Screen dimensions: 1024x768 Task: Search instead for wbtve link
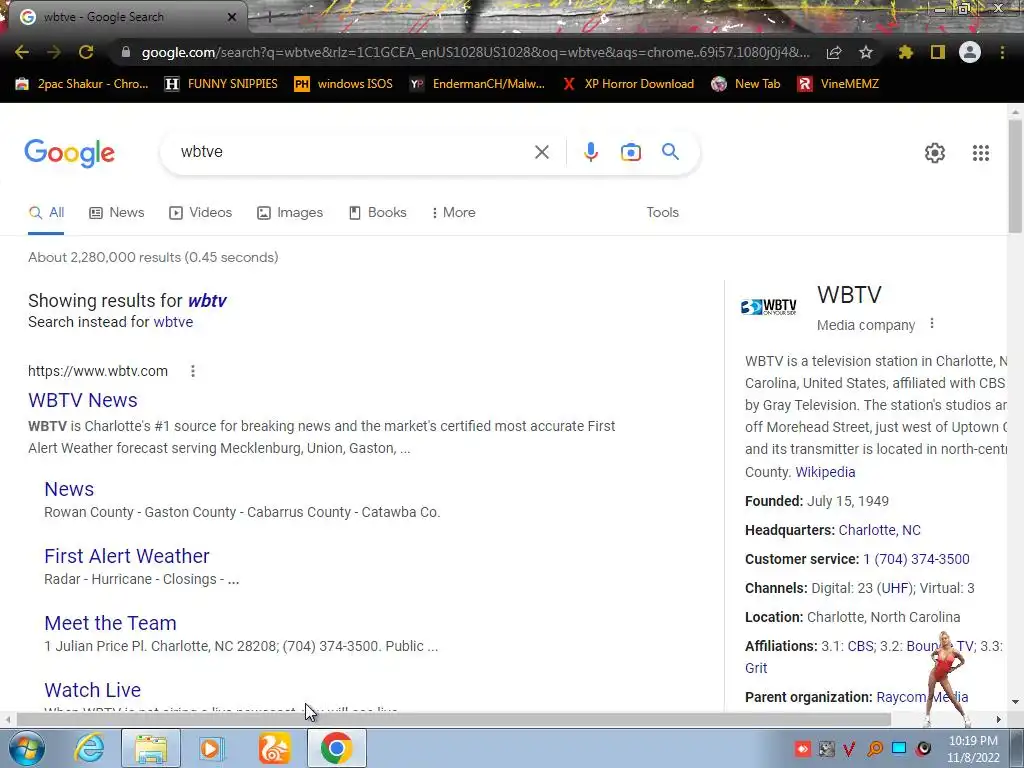pyautogui.click(x=173, y=322)
